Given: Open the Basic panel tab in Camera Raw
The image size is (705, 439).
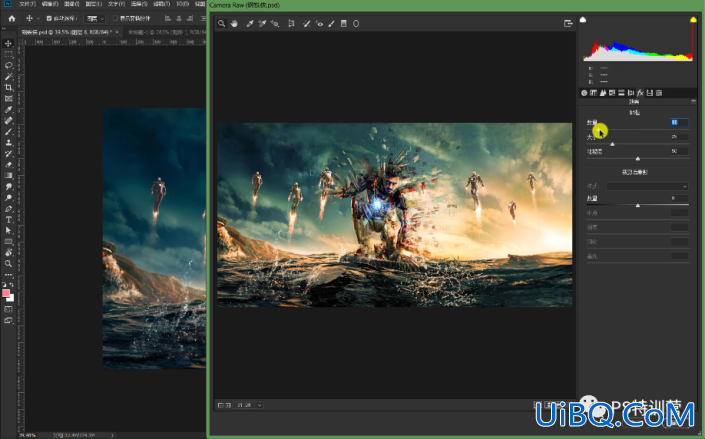Looking at the screenshot, I should point(584,93).
